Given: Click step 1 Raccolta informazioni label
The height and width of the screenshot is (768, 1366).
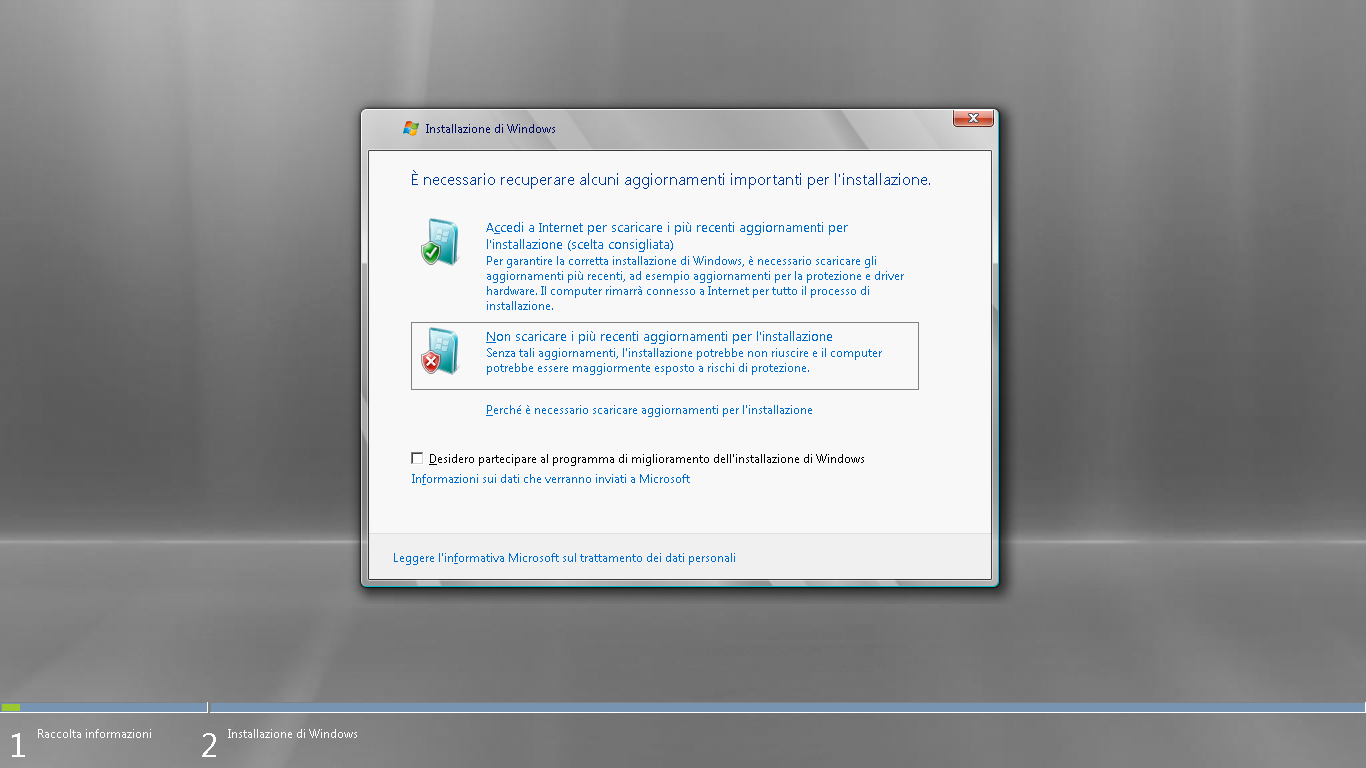Looking at the screenshot, I should (94, 734).
